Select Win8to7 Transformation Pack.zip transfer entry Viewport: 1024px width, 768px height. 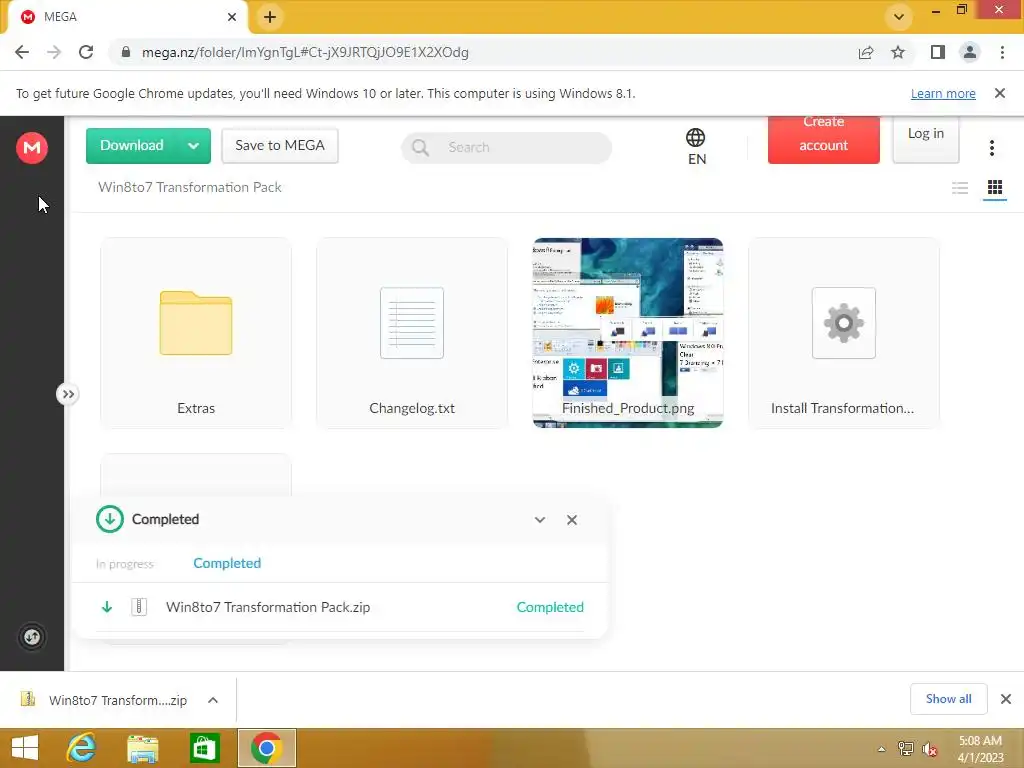coord(340,607)
